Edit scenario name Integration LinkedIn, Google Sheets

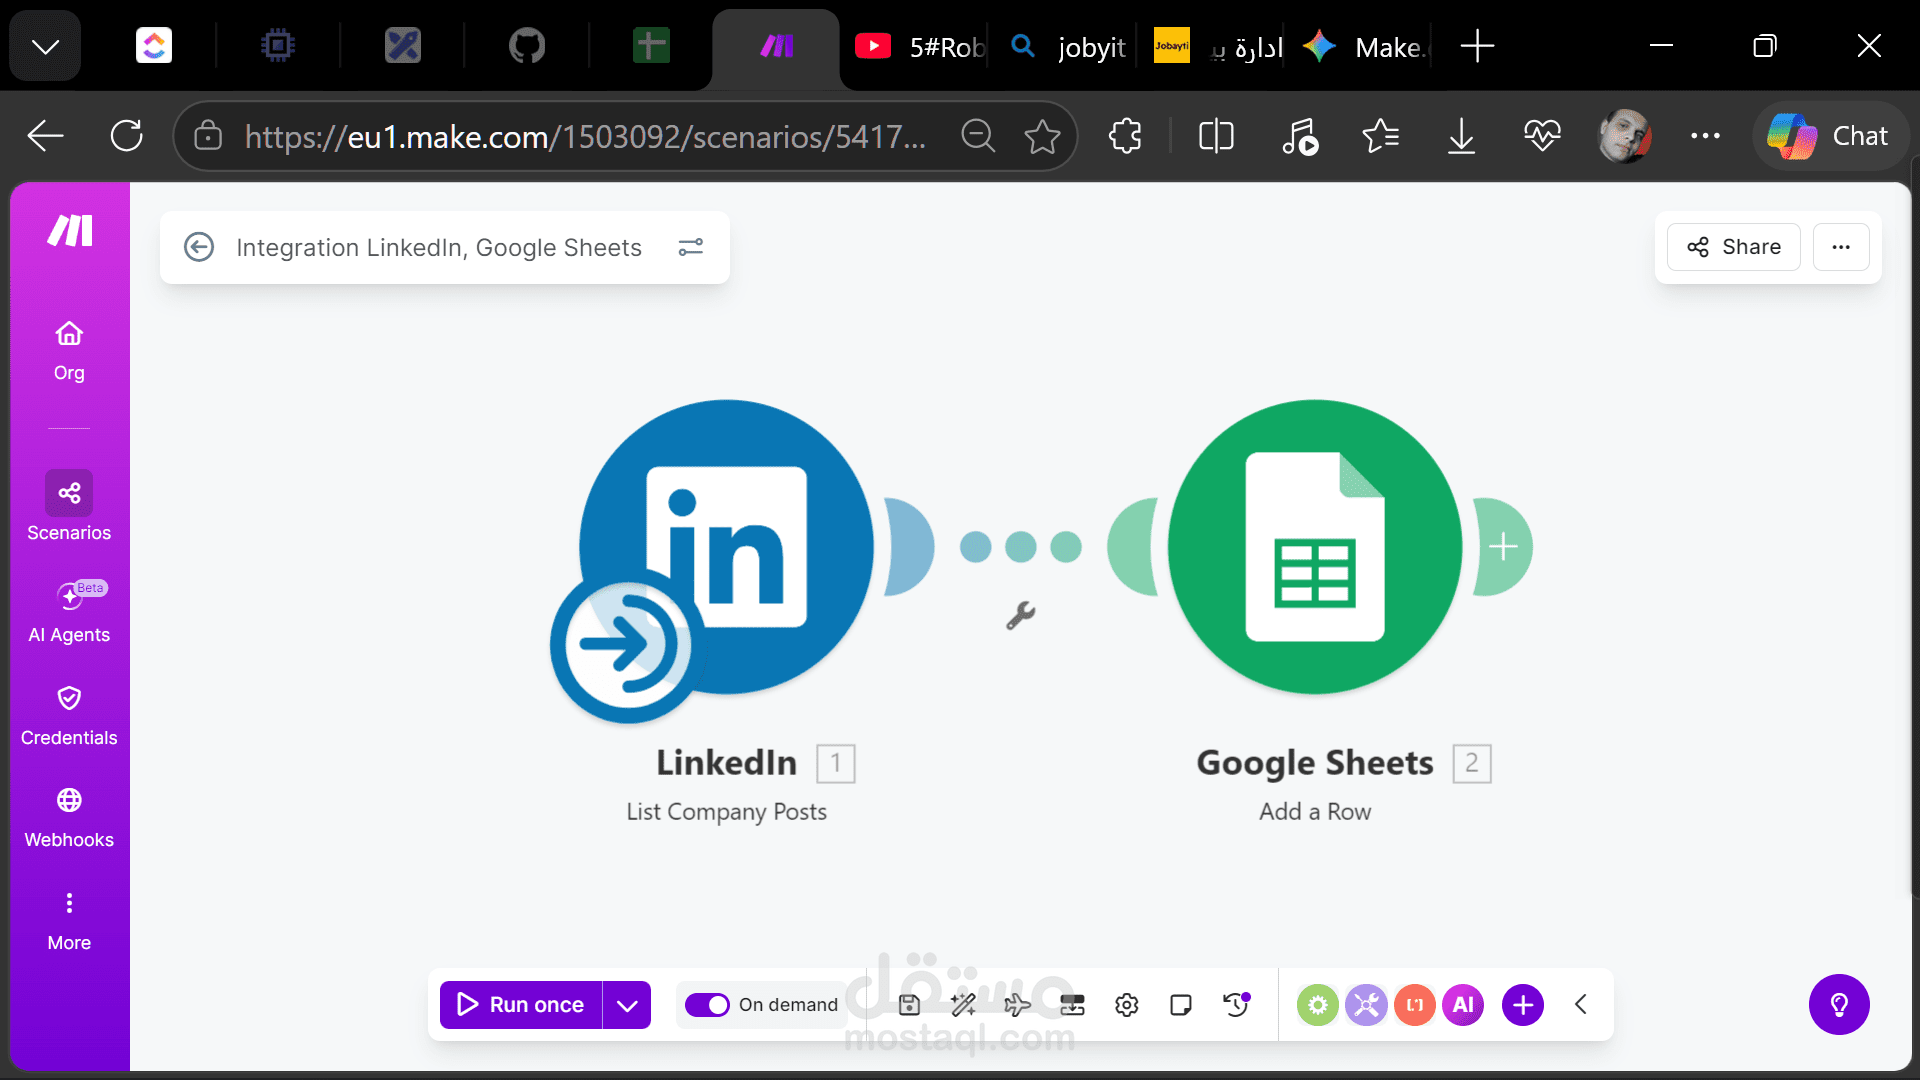pyautogui.click(x=439, y=247)
